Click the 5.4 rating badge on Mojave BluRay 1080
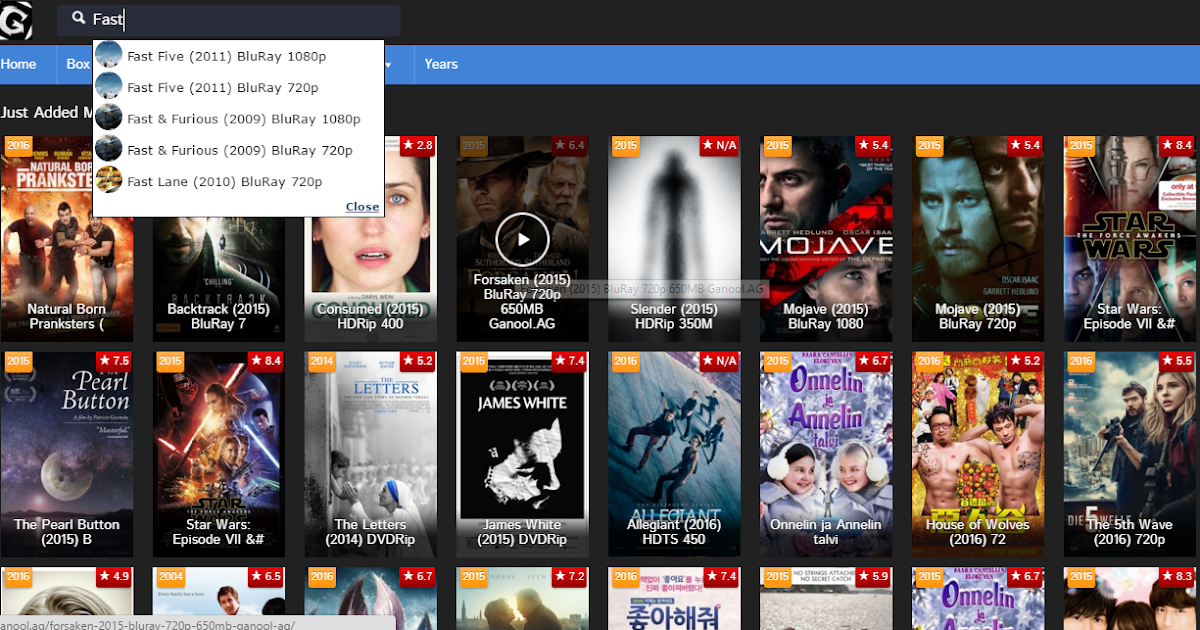This screenshot has height=630, width=1200. (873, 146)
